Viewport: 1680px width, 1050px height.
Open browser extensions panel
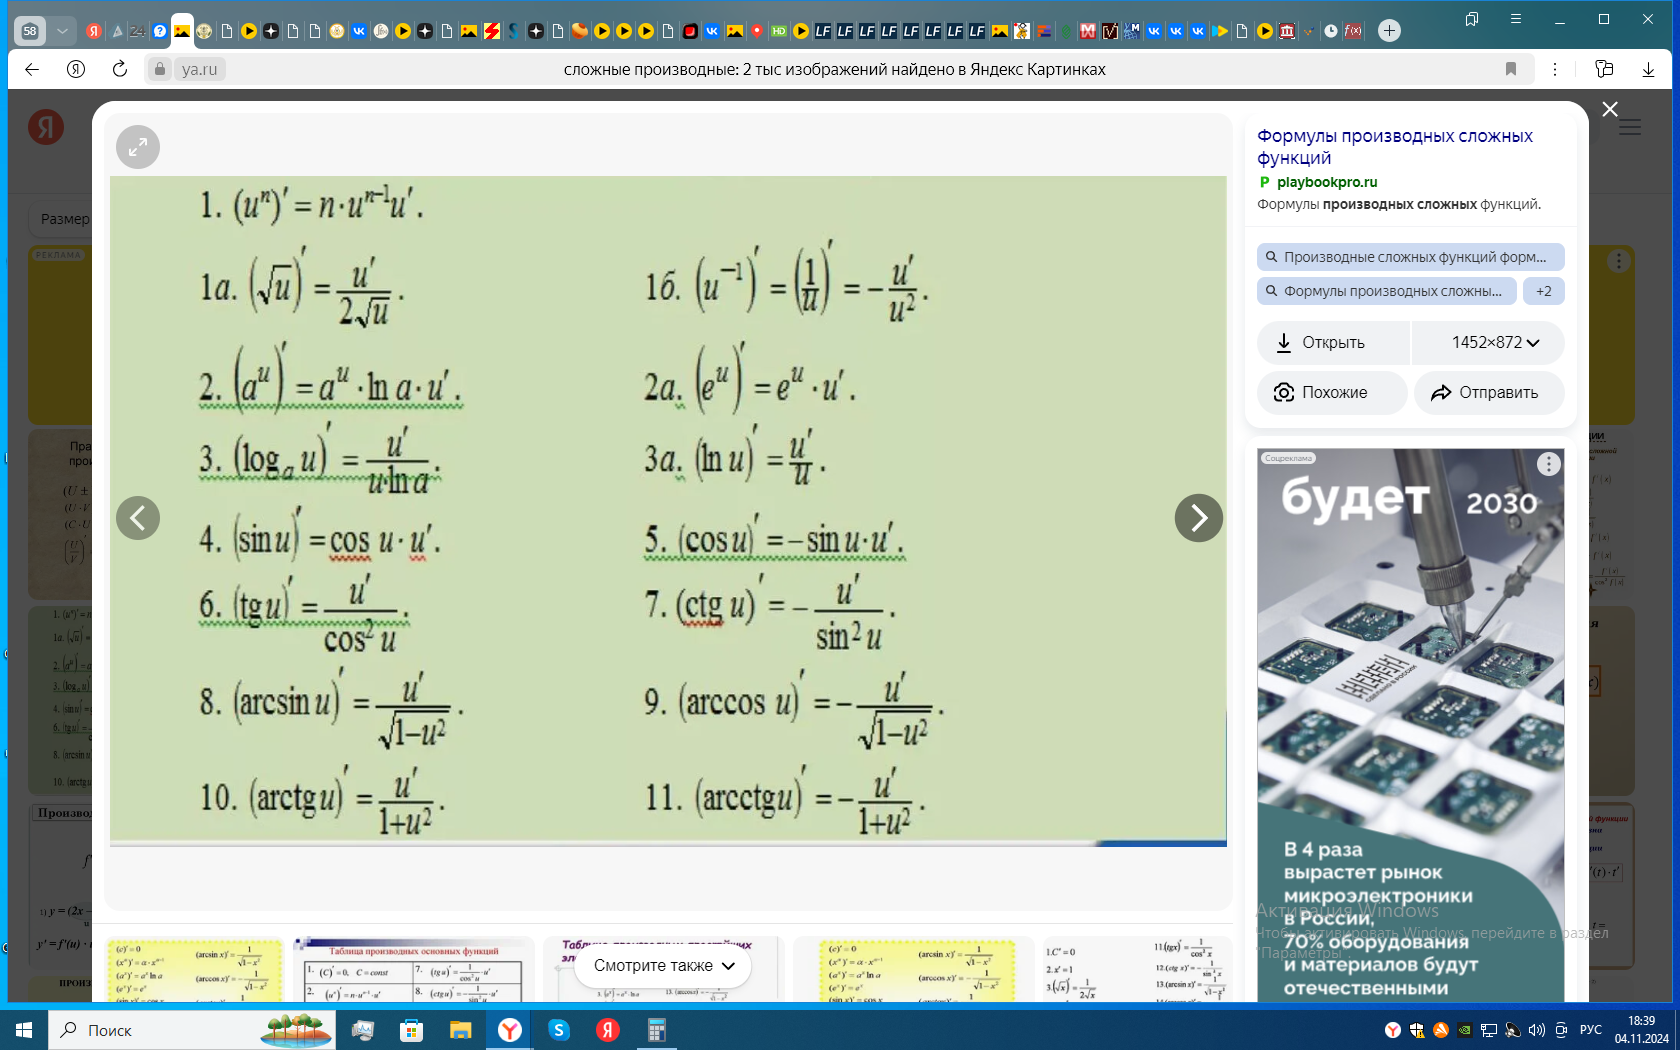1605,69
